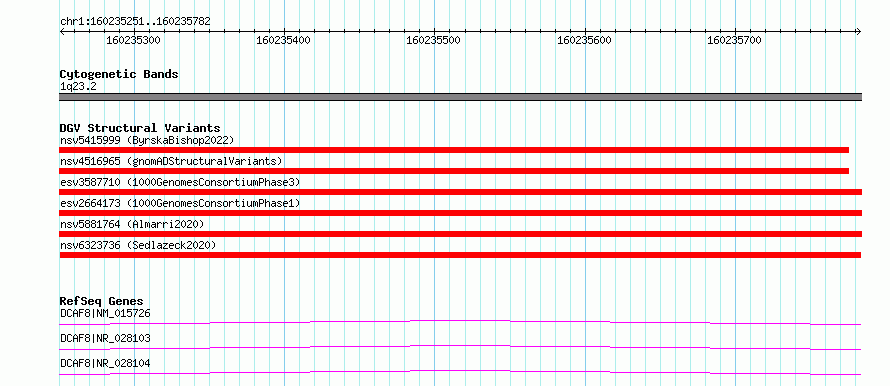Click the magenta line of DCAF8|NR_028104

tap(460, 372)
